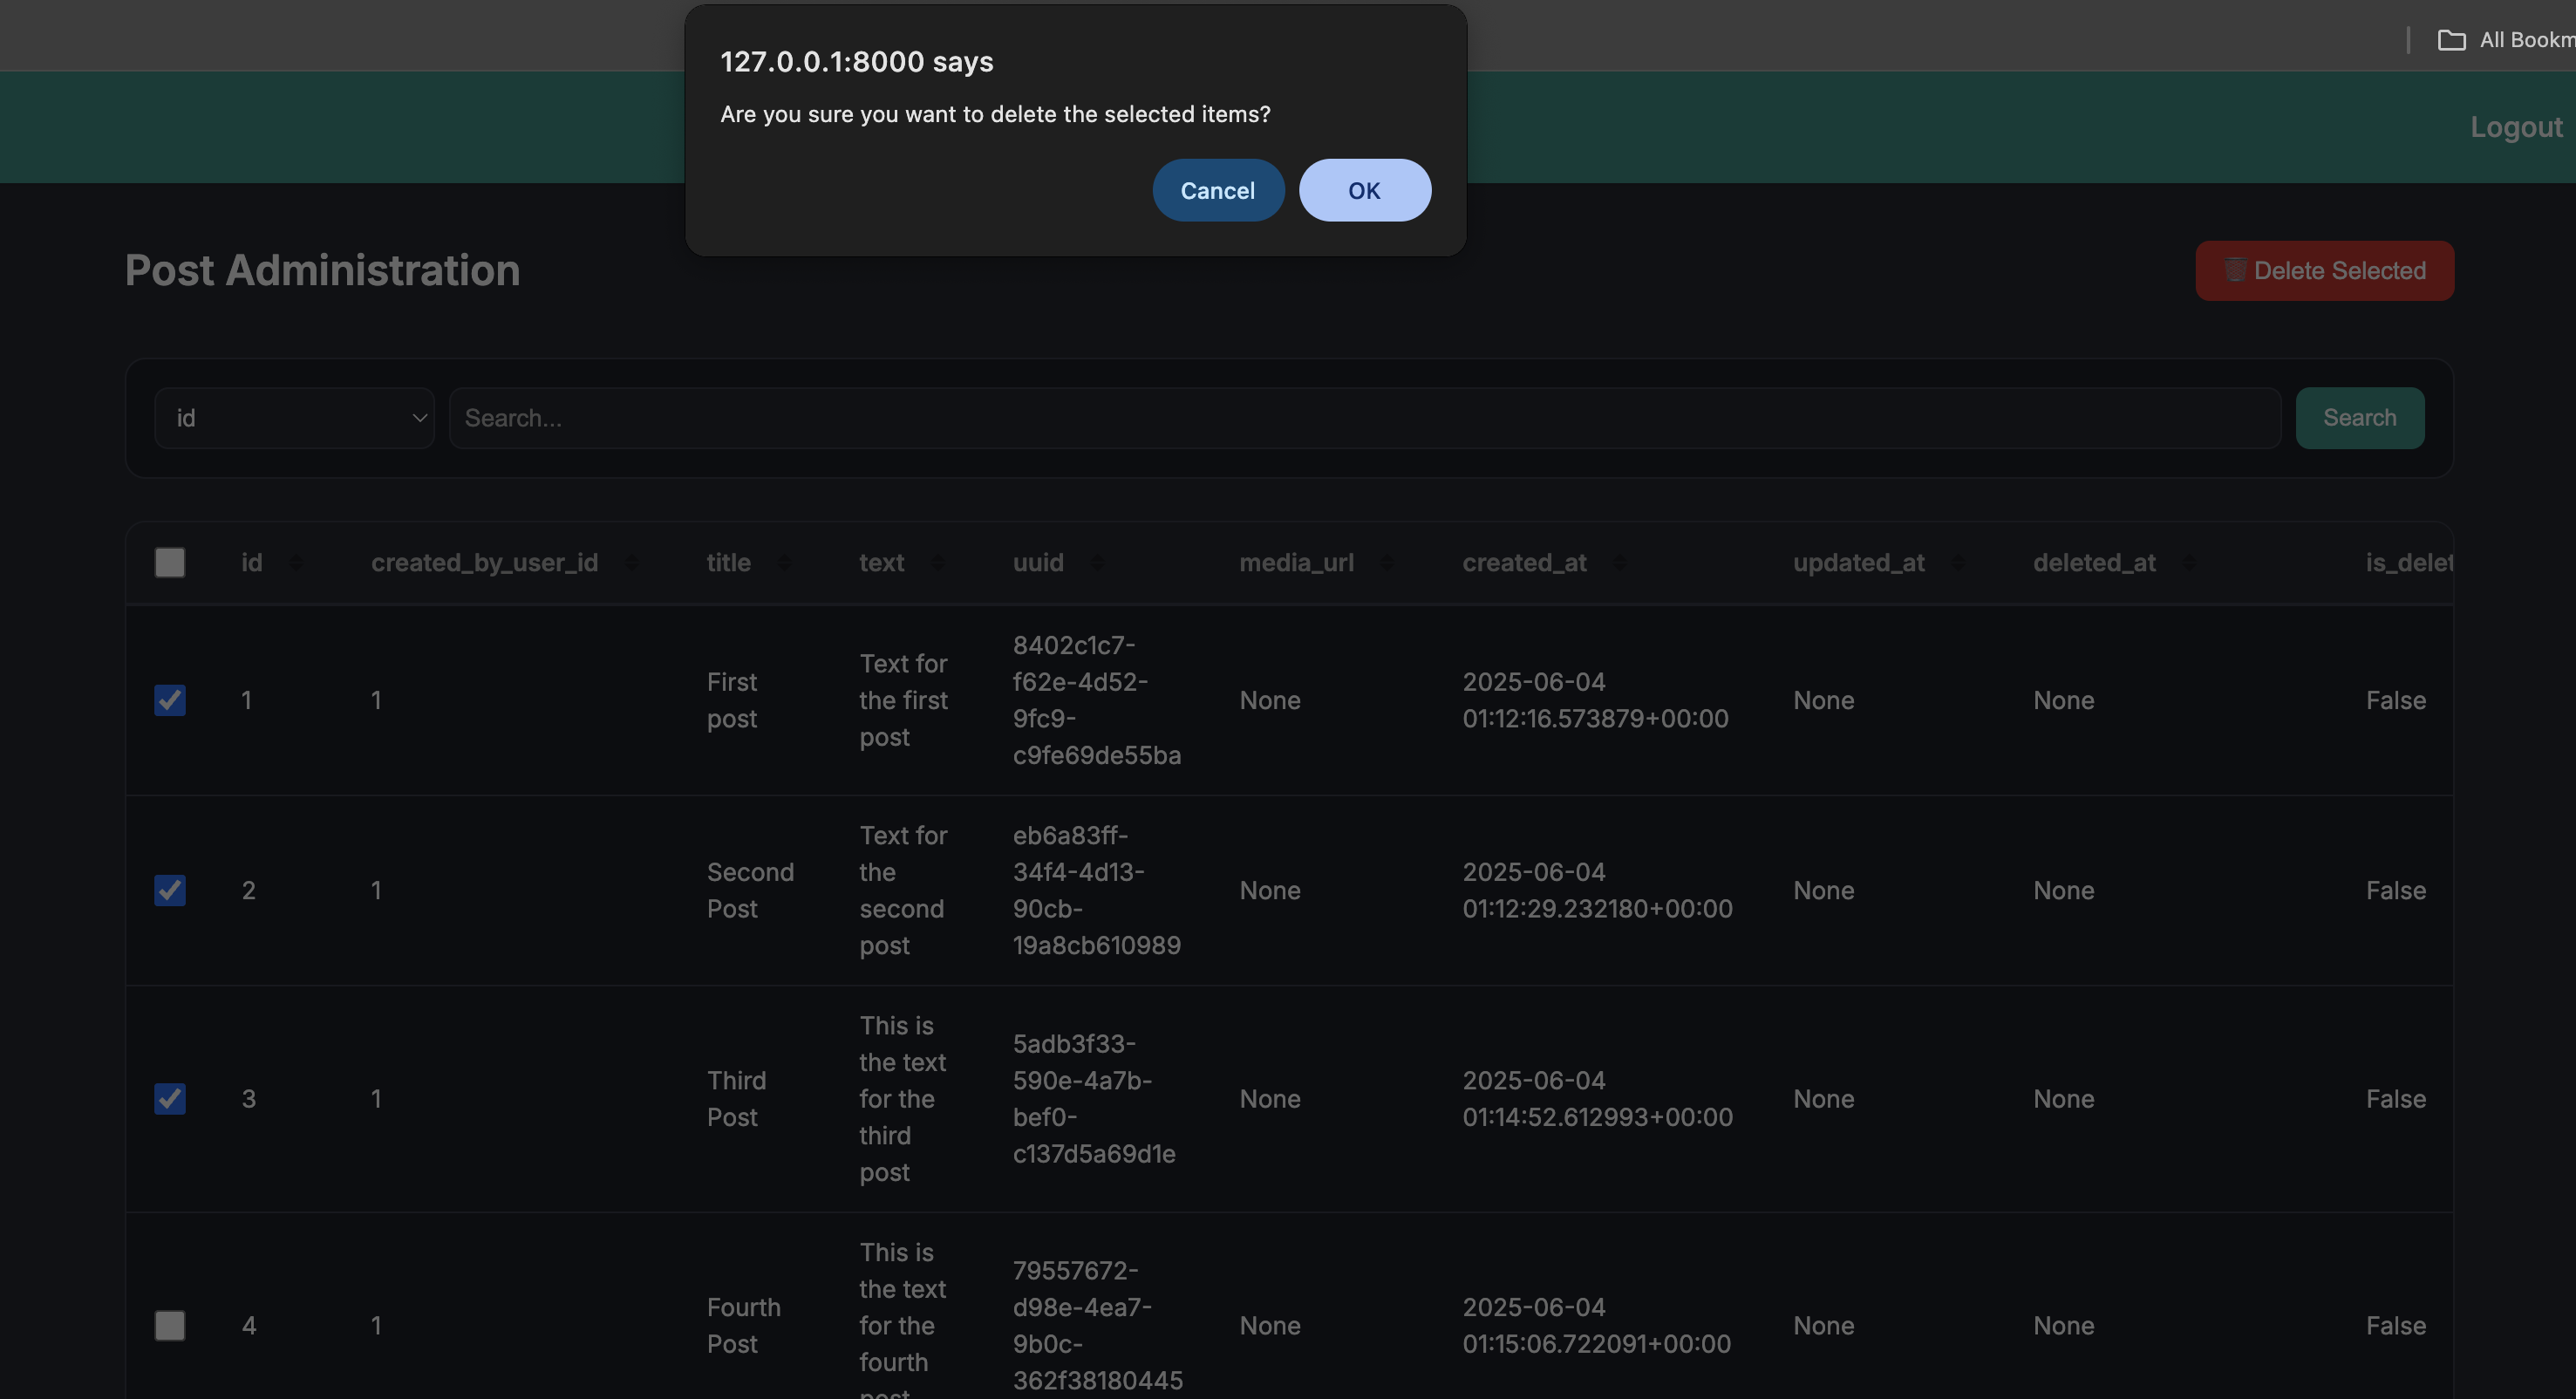Screen dimensions: 2576x1399
Task: Click the 'Fourth Post' title cell
Action: pos(744,1326)
